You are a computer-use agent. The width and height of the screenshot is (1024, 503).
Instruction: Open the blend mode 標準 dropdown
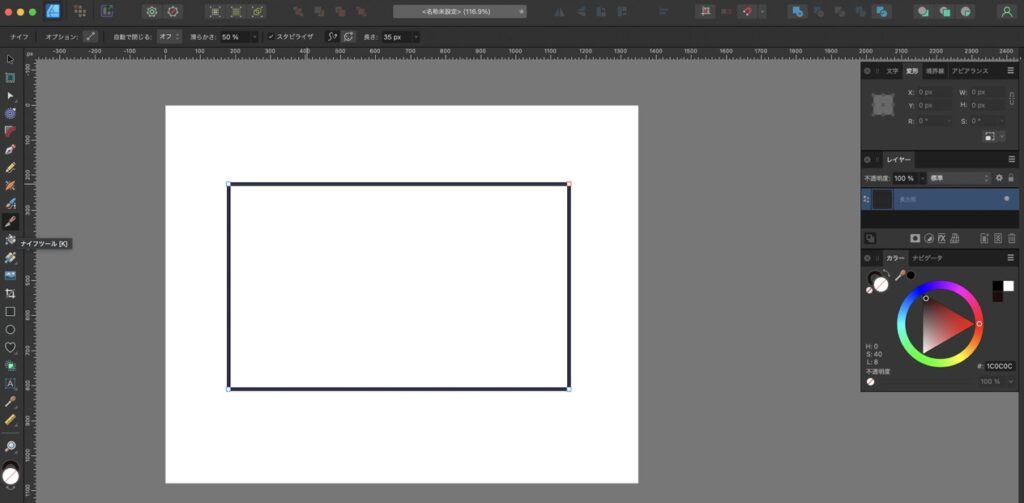(x=957, y=178)
